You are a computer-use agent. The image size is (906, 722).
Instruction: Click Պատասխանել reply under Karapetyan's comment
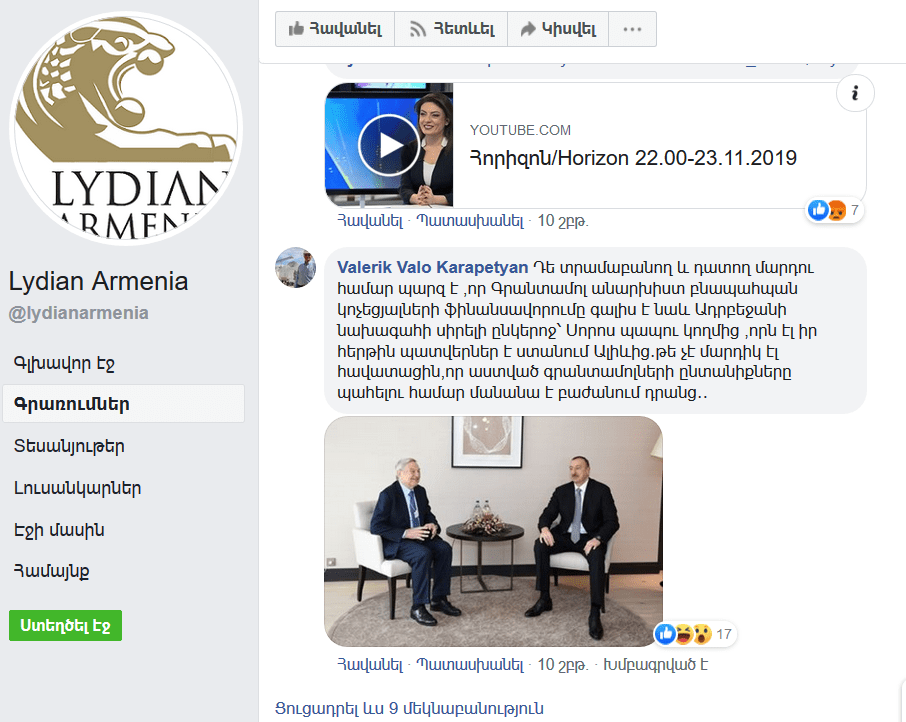(x=470, y=665)
